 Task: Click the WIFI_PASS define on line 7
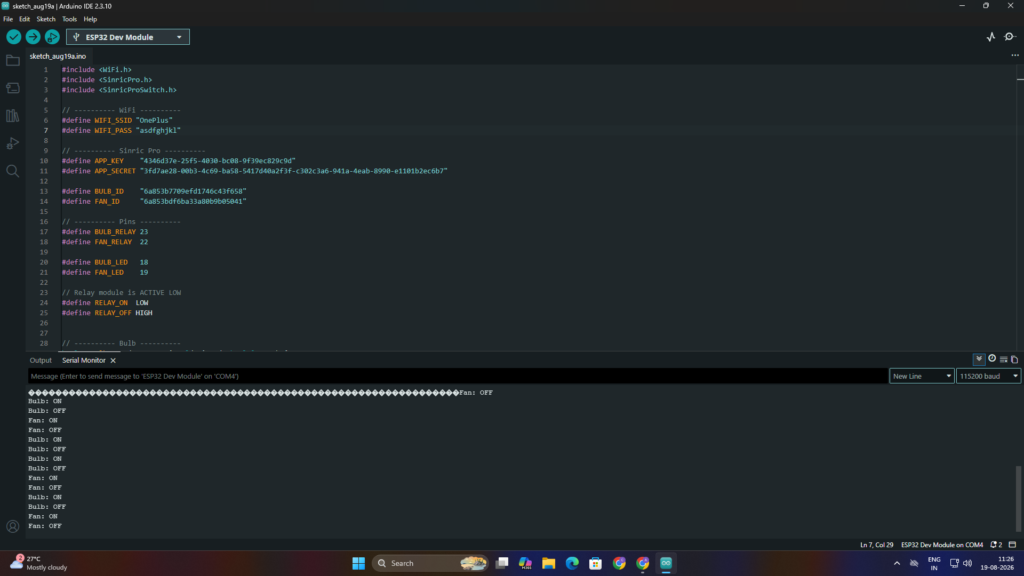[121, 131]
